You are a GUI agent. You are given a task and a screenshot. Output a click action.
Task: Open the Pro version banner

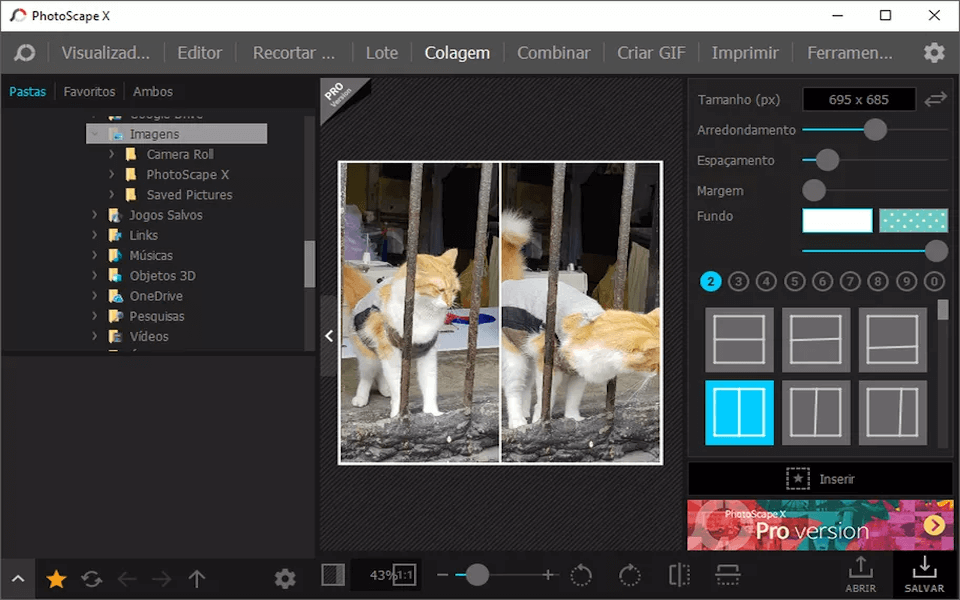pyautogui.click(x=820, y=525)
